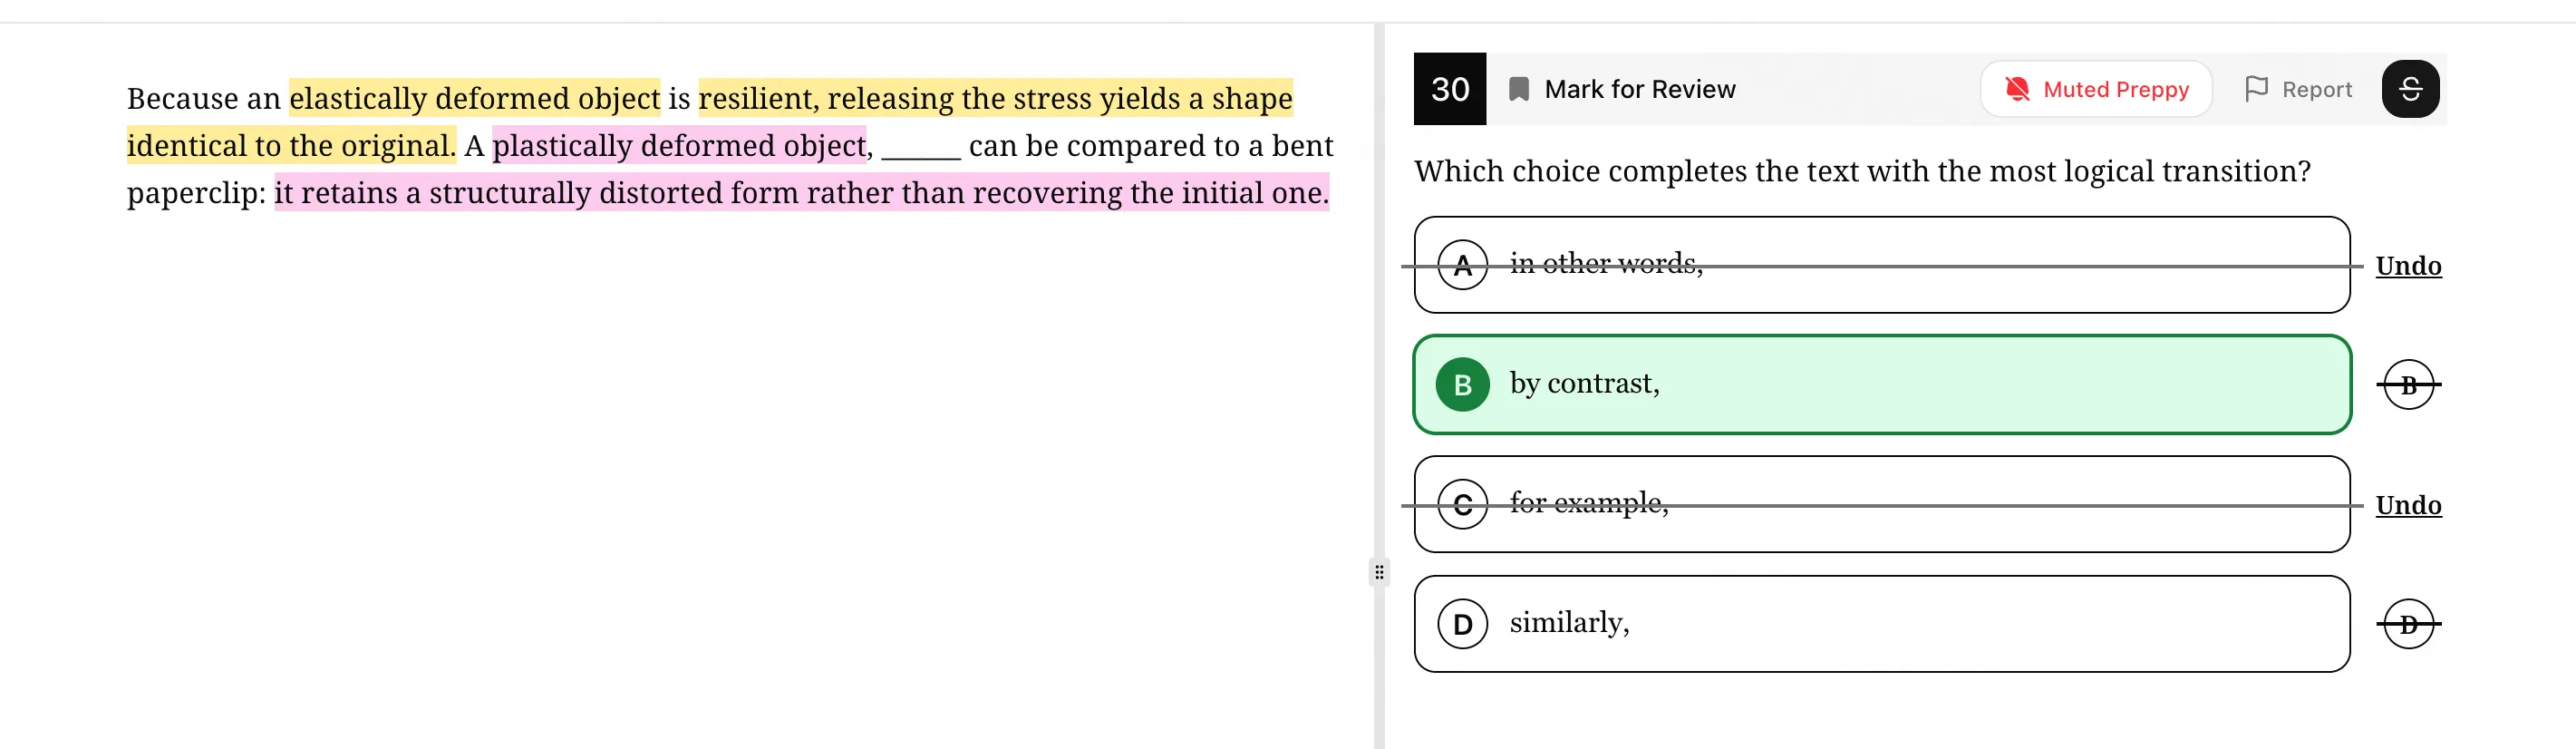Viewport: 2576px width, 749px height.
Task: Undo the elimination of choice C
Action: [x=2408, y=505]
